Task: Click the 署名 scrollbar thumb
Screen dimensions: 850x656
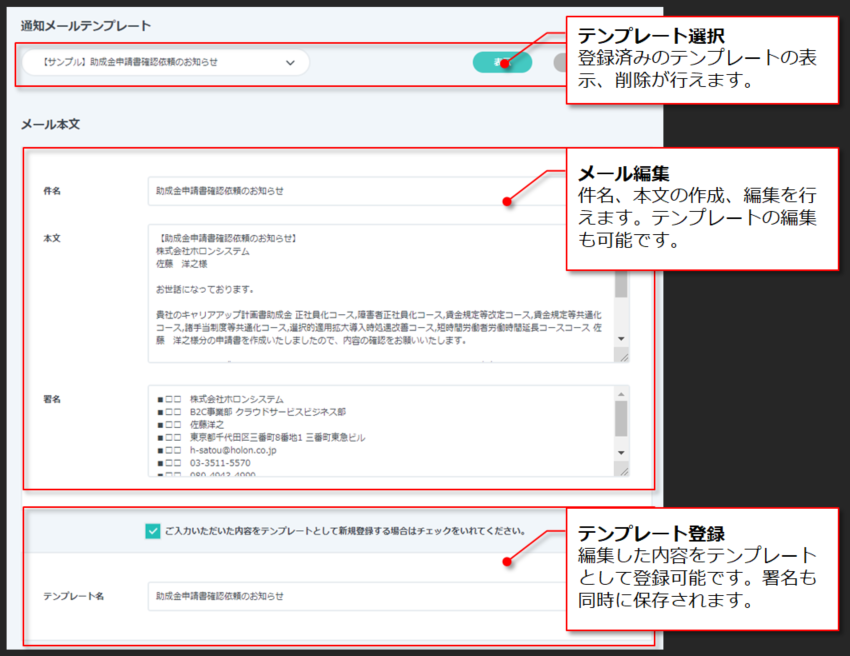Action: [x=621, y=418]
